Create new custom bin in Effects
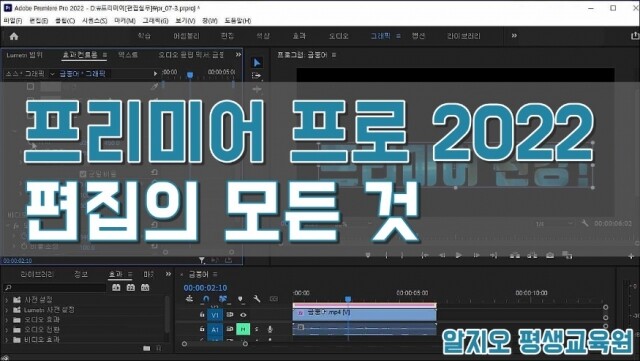The width and height of the screenshot is (640, 361). point(147,348)
